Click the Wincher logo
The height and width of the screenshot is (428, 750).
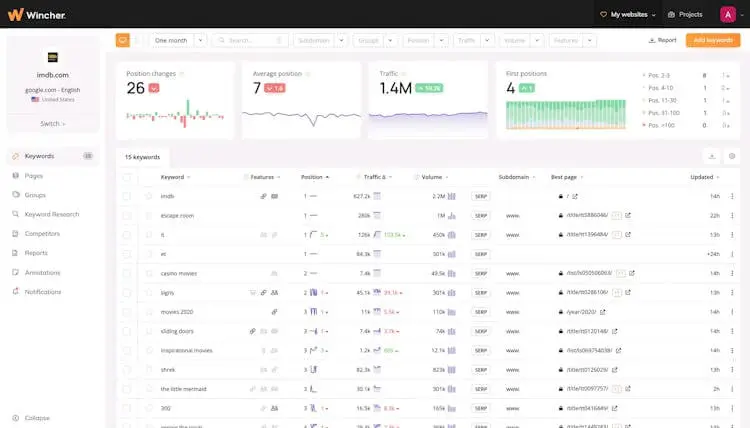click(37, 14)
